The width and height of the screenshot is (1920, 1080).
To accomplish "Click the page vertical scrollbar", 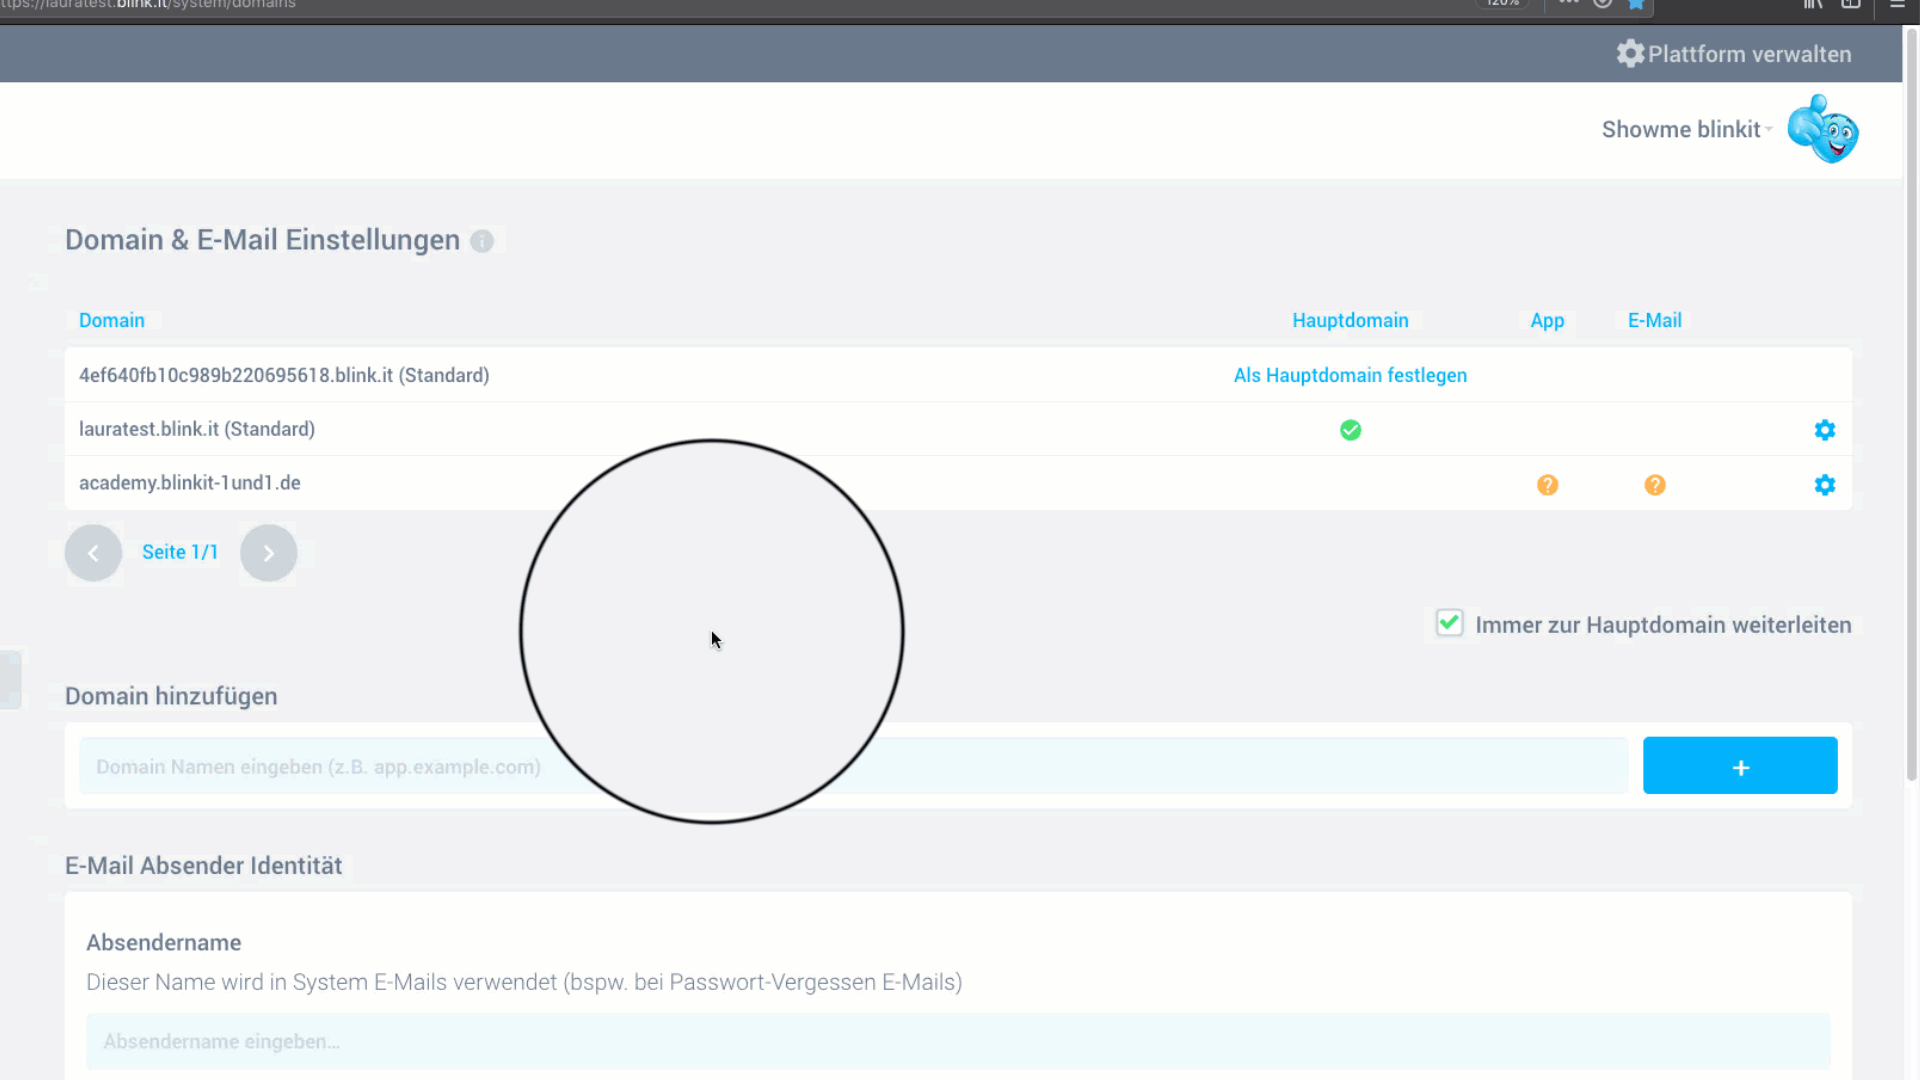I will 1911,400.
